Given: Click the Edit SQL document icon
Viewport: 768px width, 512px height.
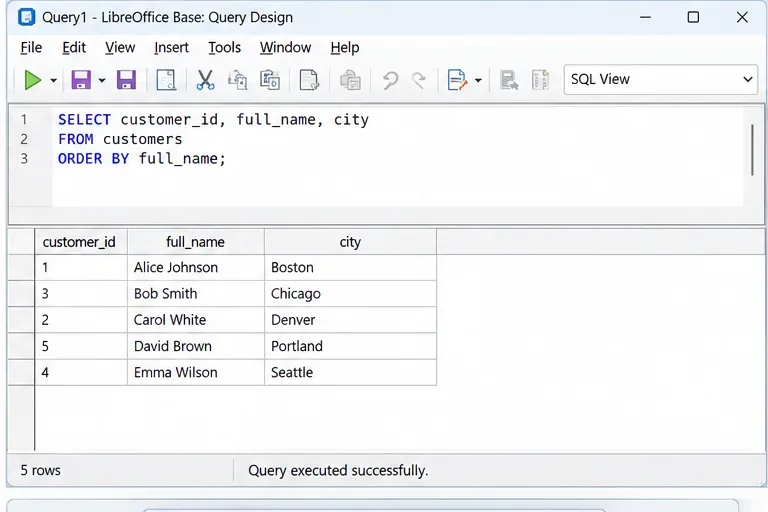Looking at the screenshot, I should pyautogui.click(x=166, y=80).
